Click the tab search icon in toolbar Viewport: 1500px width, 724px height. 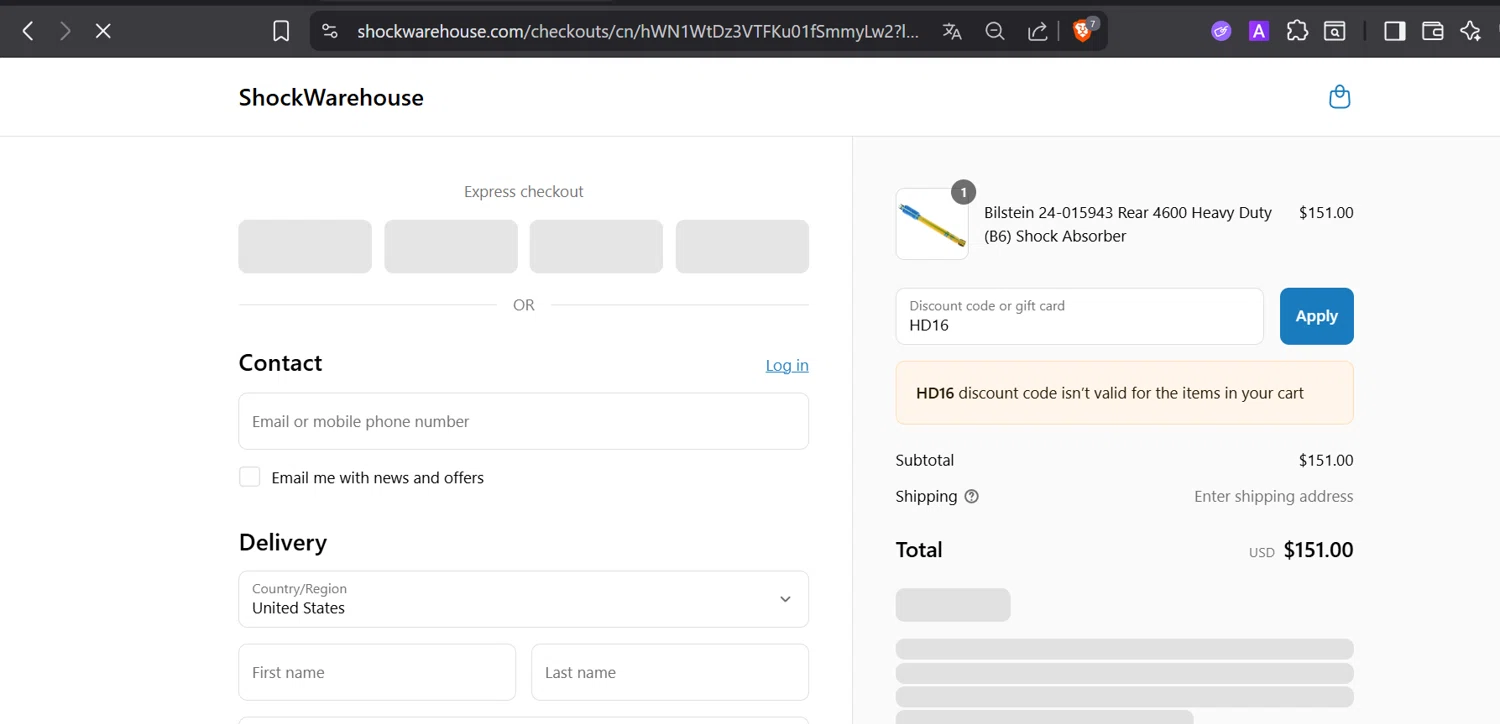pyautogui.click(x=1335, y=31)
